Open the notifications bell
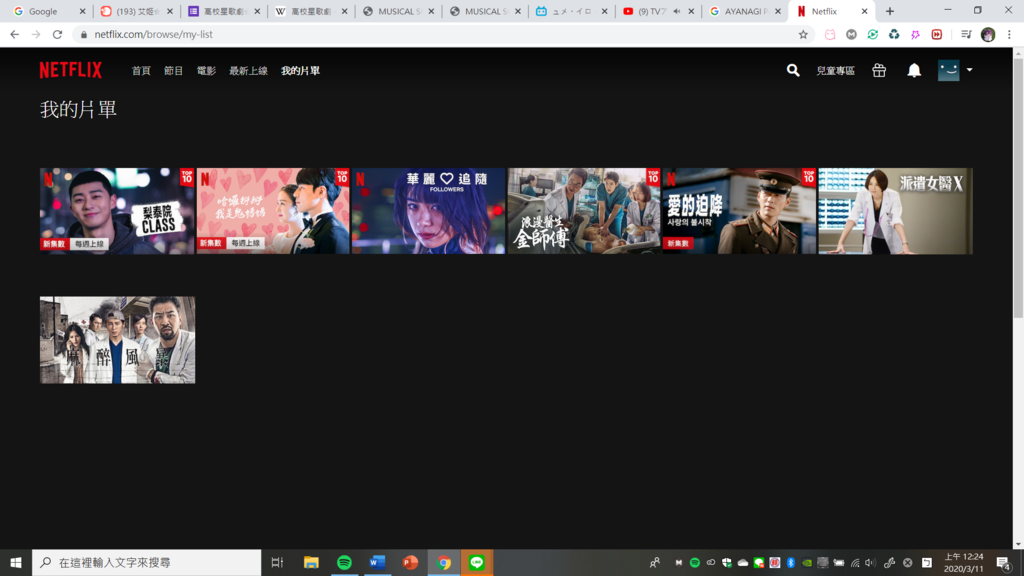The width and height of the screenshot is (1024, 576). (914, 70)
